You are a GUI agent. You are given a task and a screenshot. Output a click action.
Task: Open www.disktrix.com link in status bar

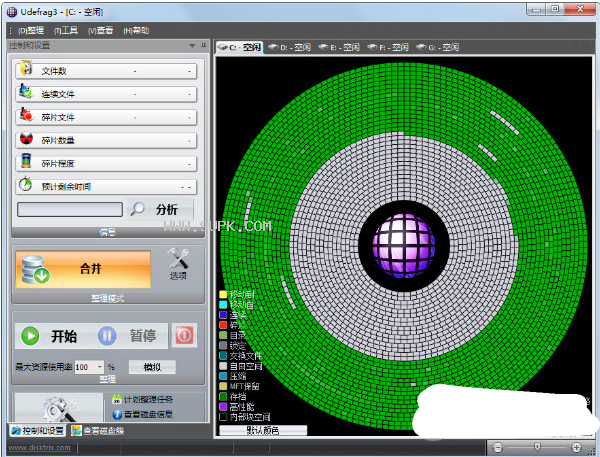coord(39,447)
